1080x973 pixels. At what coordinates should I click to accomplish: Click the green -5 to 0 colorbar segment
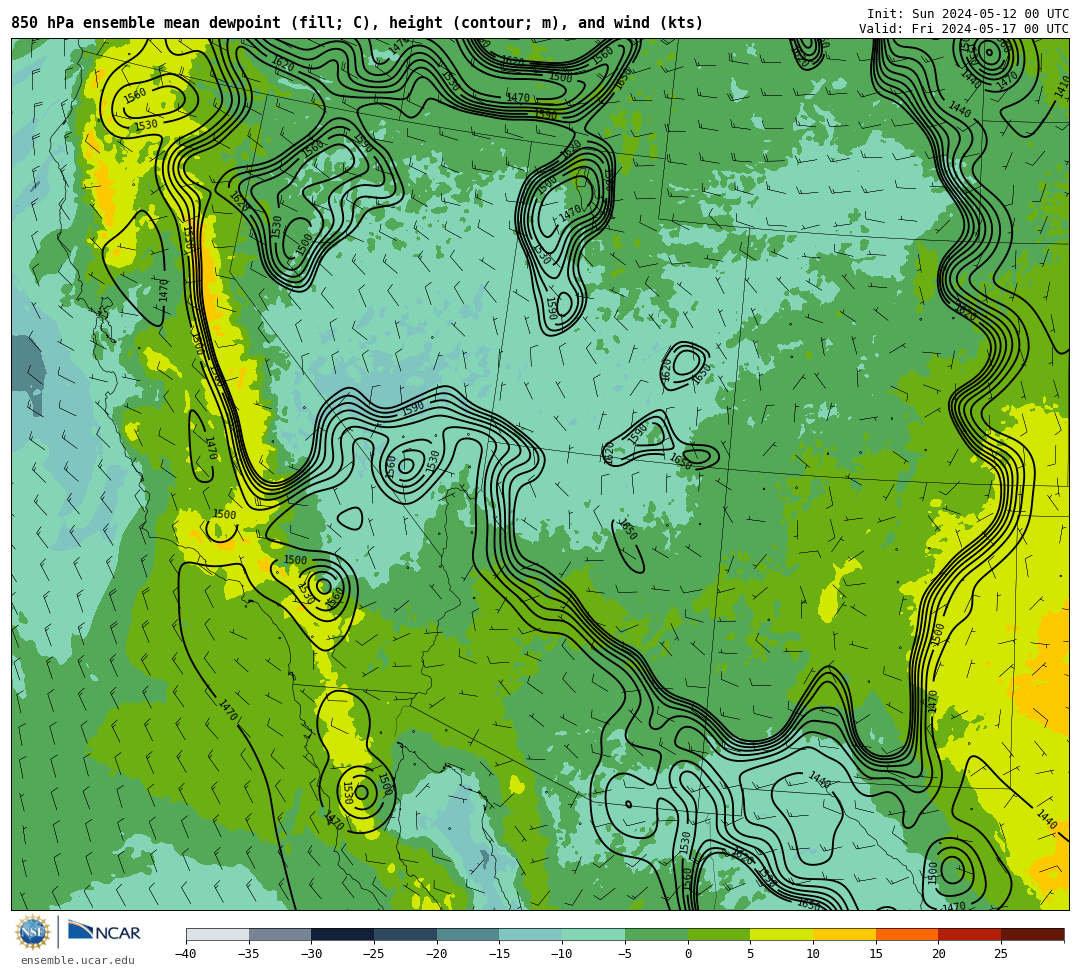tap(656, 934)
